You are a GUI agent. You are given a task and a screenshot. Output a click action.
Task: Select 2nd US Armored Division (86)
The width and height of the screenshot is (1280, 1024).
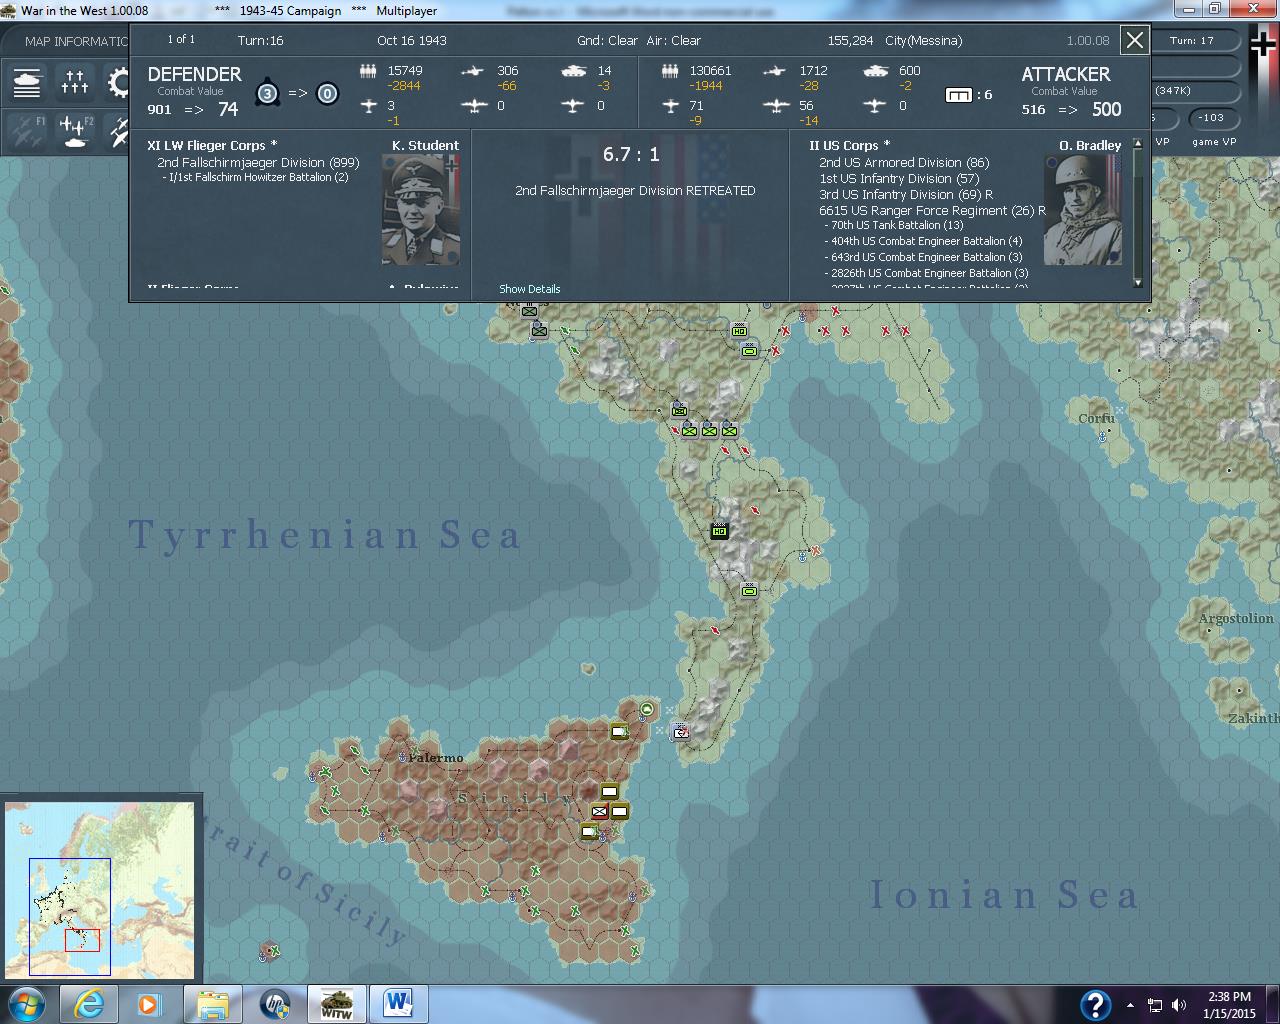(904, 162)
